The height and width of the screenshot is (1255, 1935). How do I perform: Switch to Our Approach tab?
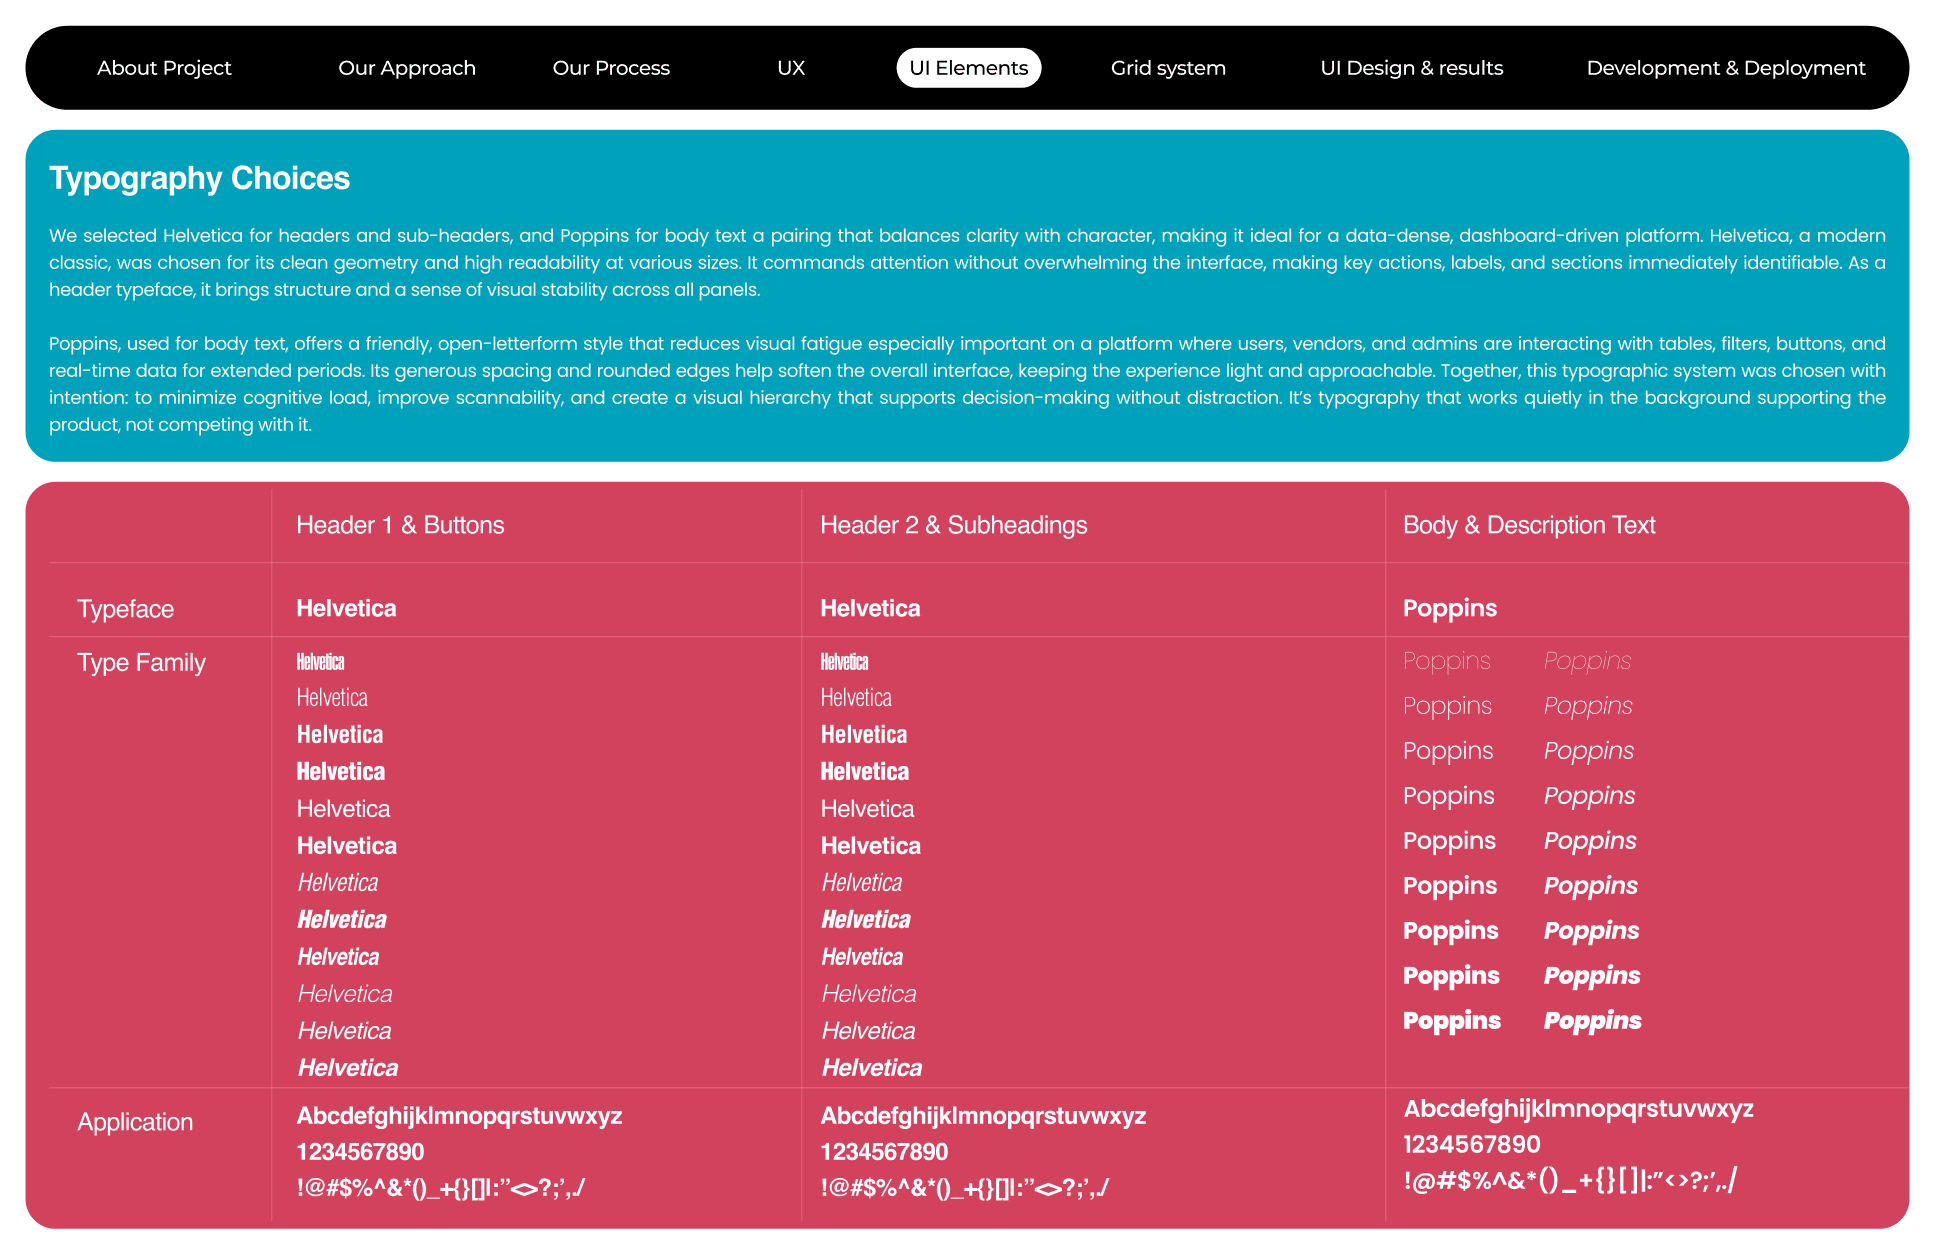click(x=406, y=68)
